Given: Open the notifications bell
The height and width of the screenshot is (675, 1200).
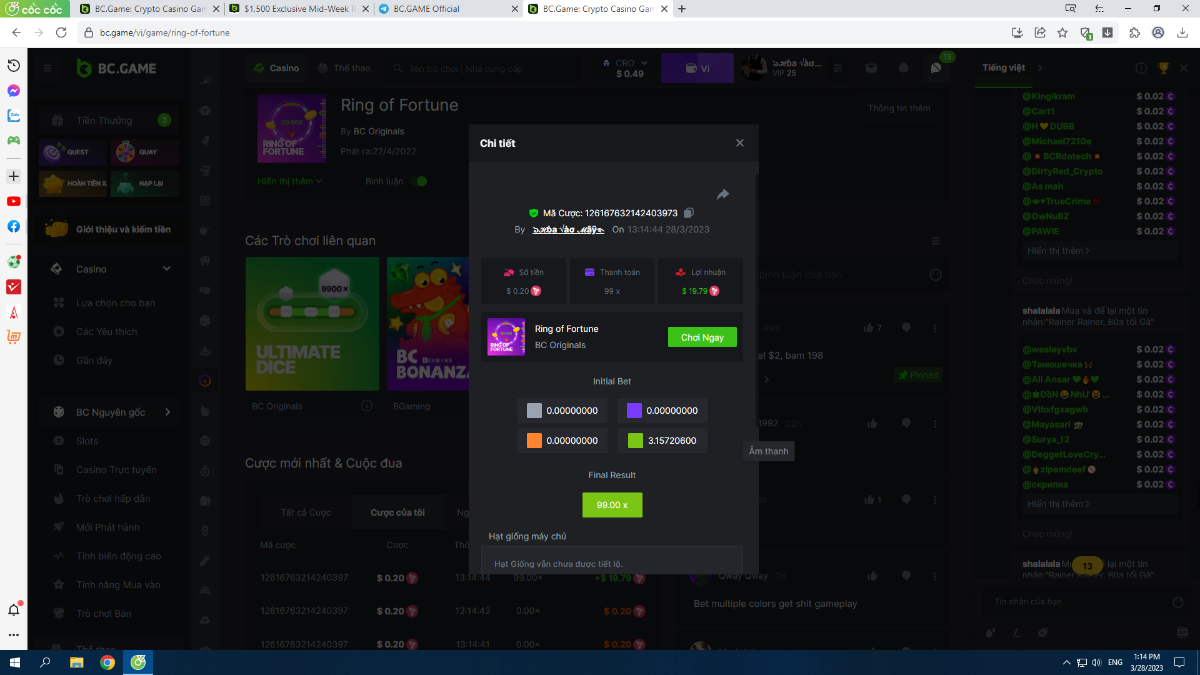Looking at the screenshot, I should click(904, 68).
